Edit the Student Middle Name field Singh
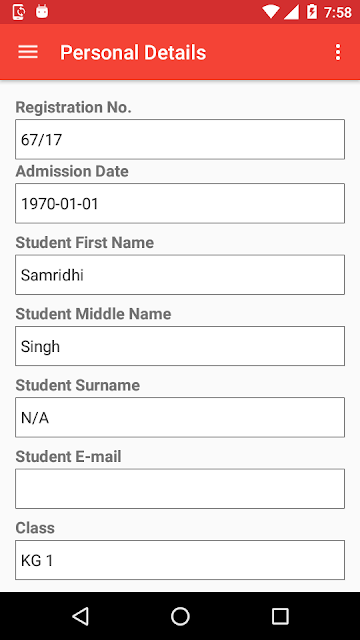The width and height of the screenshot is (360, 640). click(x=180, y=346)
